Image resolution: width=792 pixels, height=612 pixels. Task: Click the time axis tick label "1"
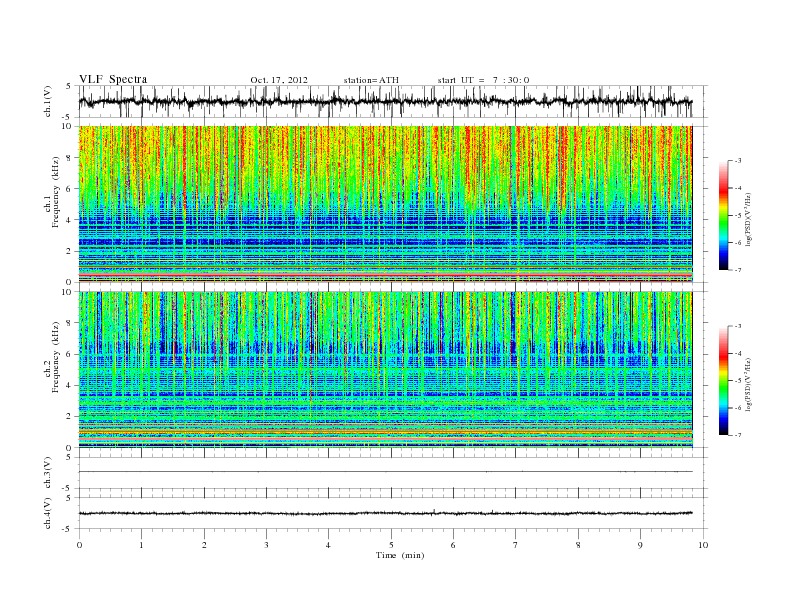coord(141,545)
